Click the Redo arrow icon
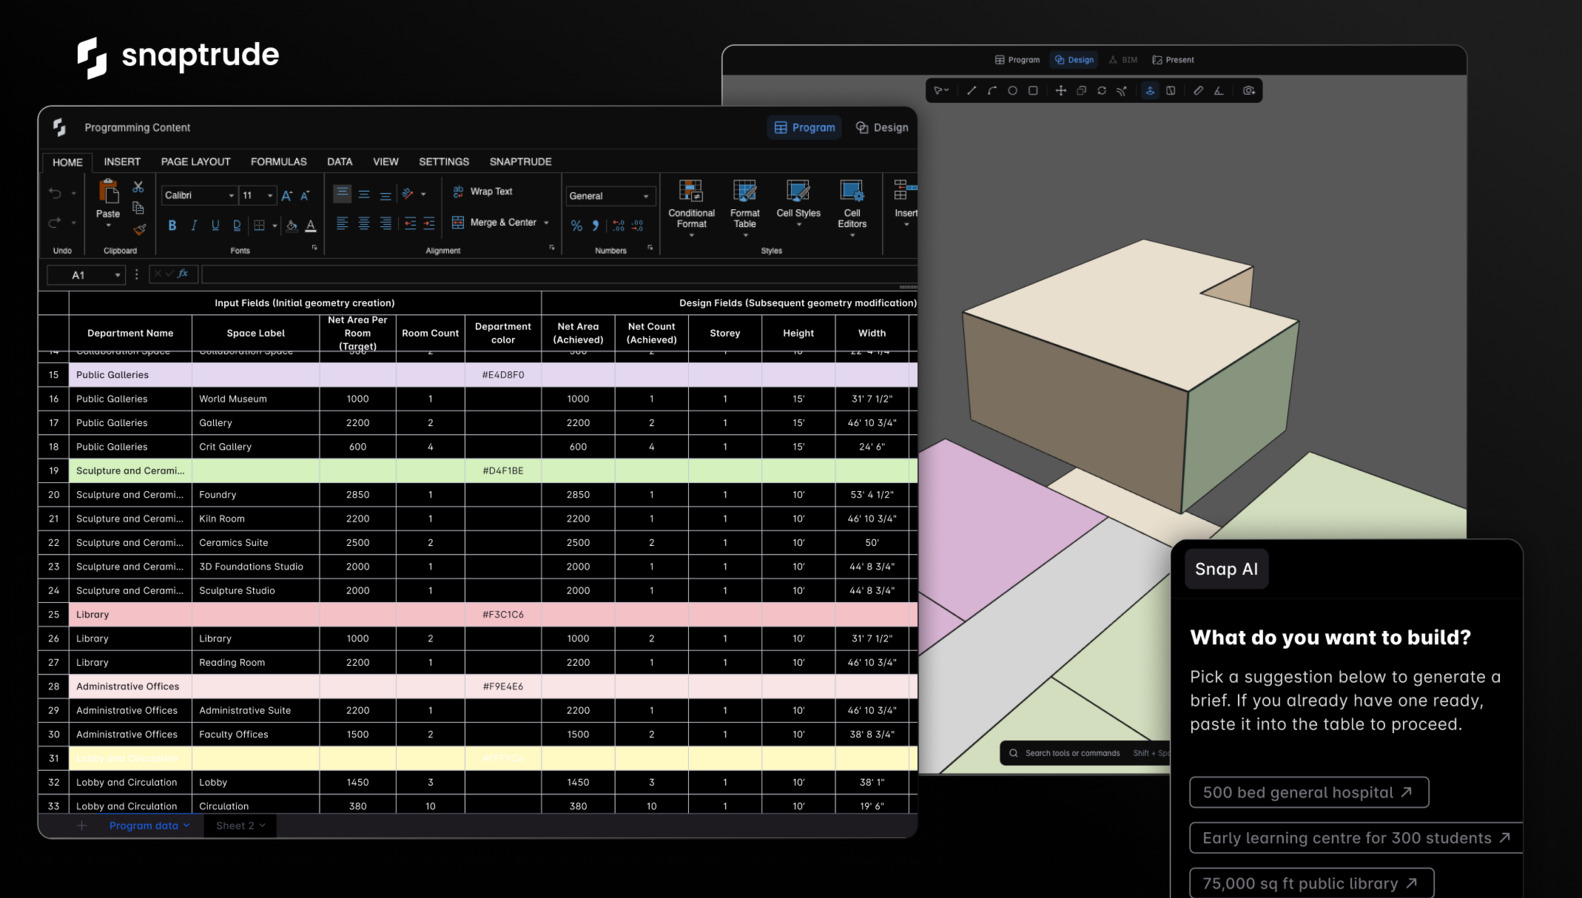This screenshot has width=1582, height=898. [55, 223]
